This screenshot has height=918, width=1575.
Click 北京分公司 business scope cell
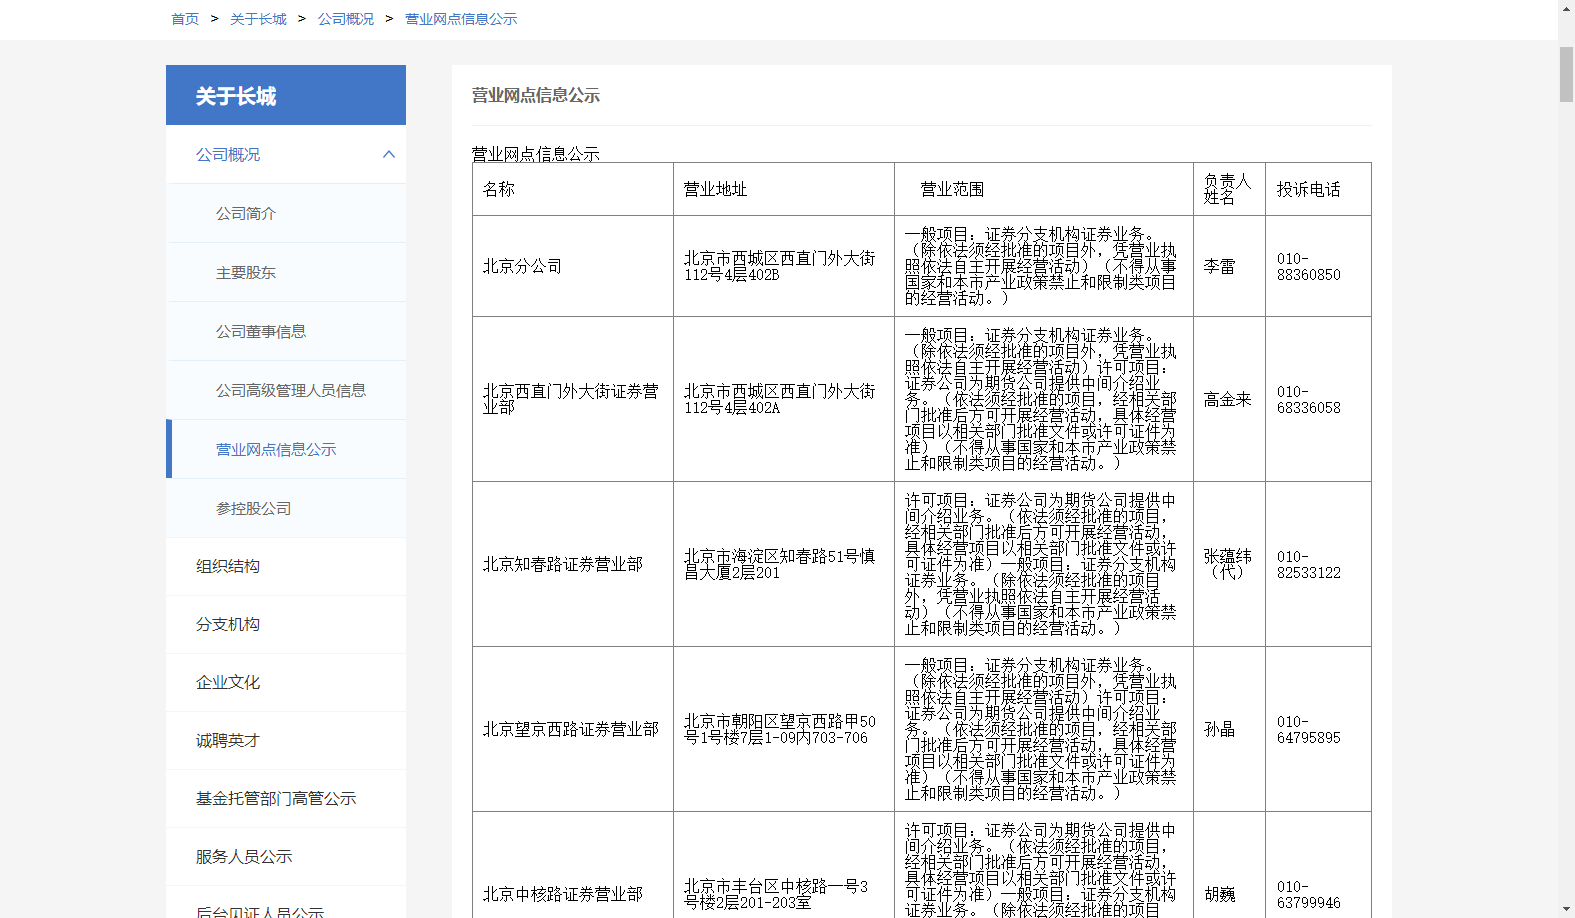click(1044, 266)
